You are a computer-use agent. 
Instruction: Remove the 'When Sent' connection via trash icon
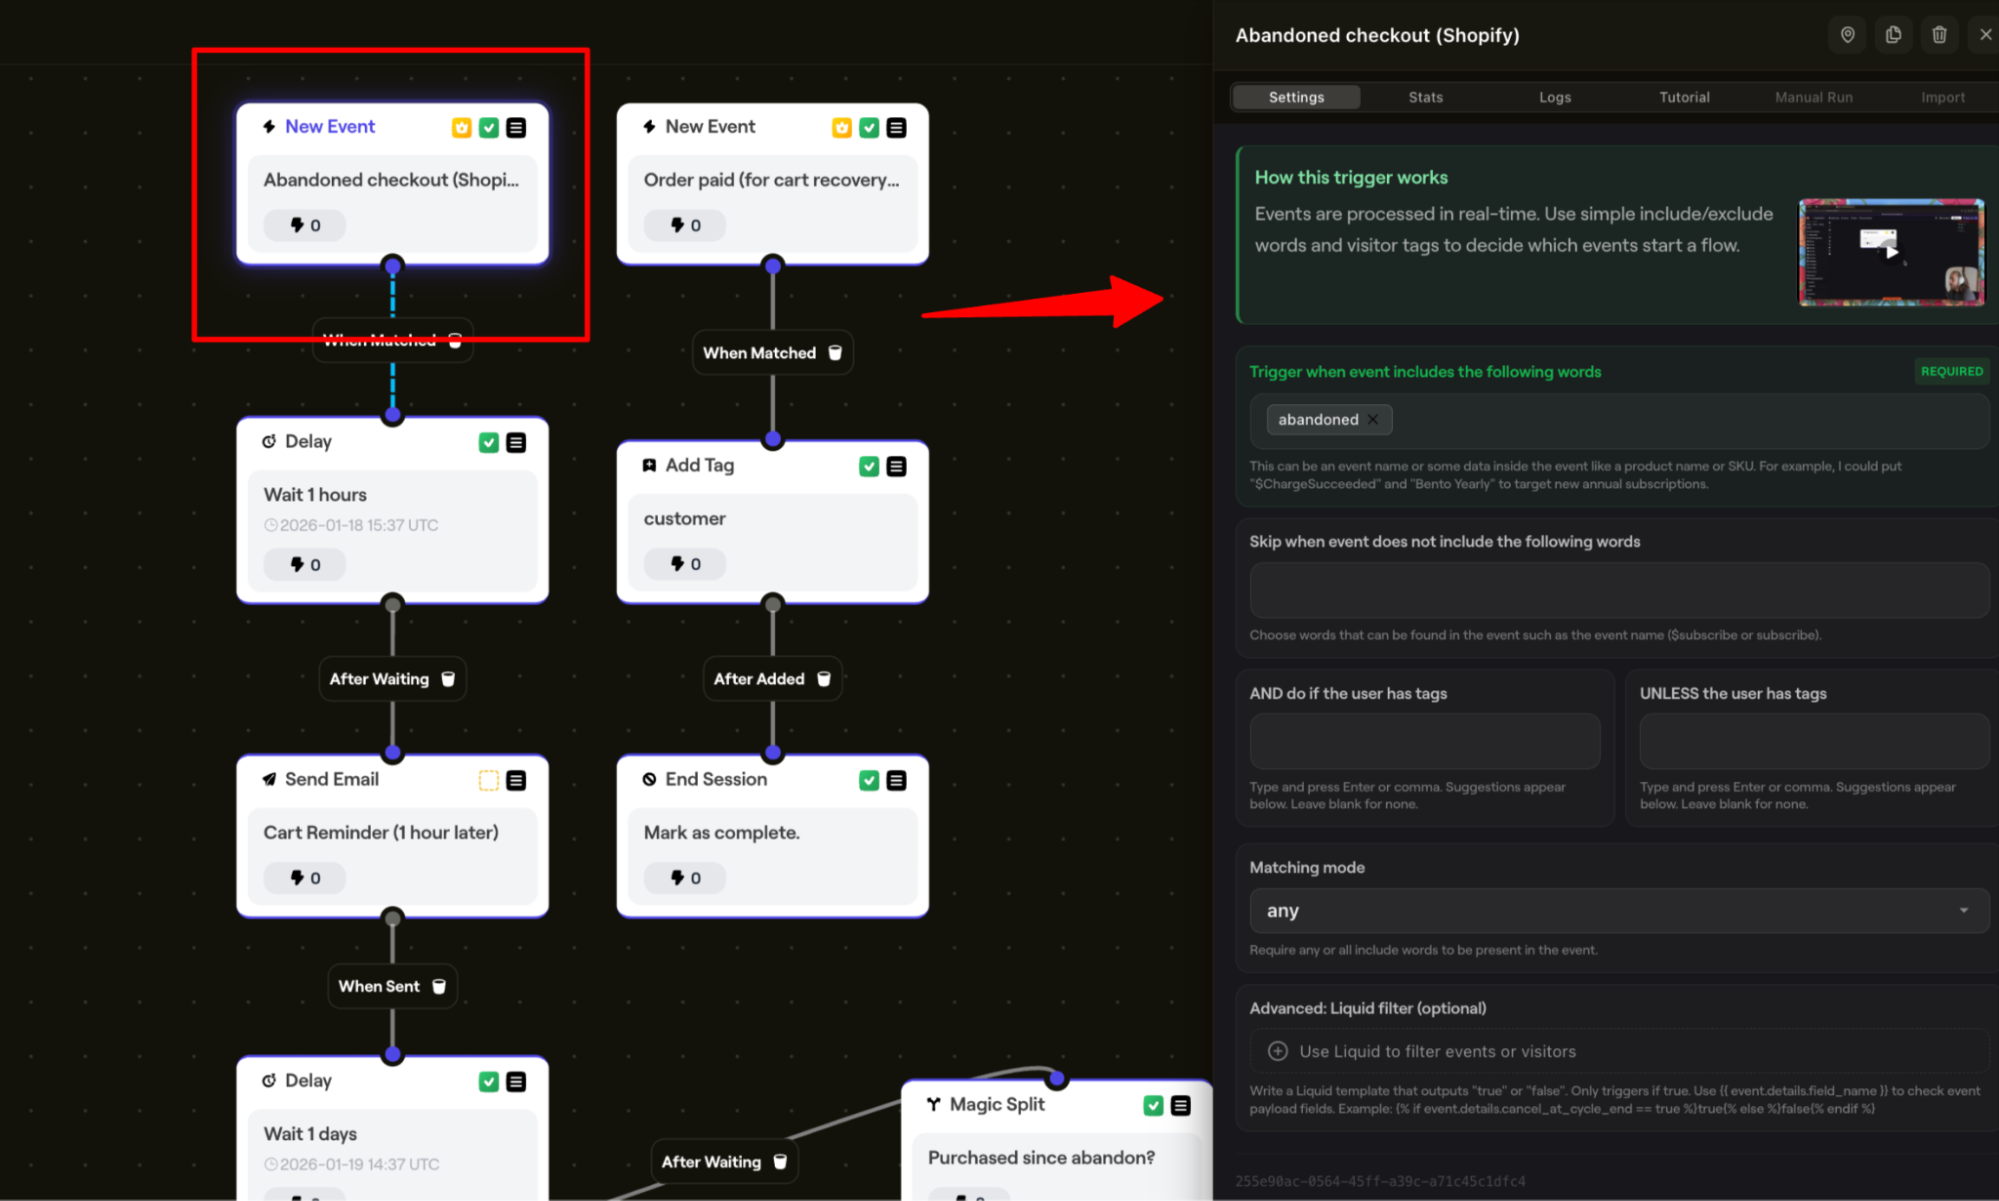click(x=439, y=986)
